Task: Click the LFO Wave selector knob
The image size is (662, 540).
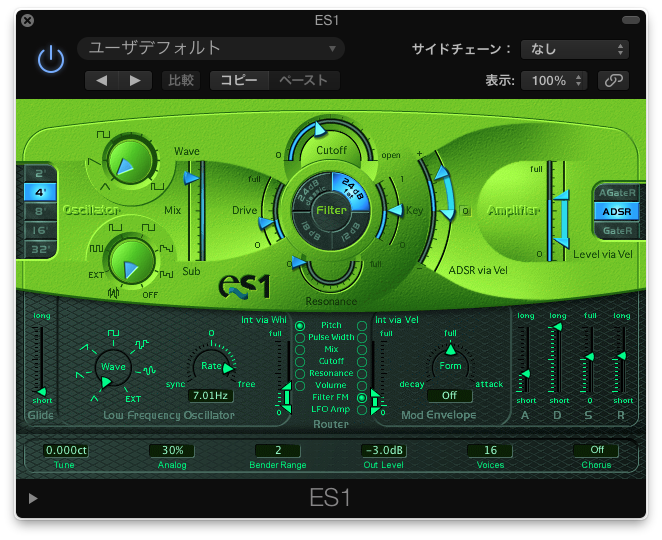Action: click(x=113, y=368)
